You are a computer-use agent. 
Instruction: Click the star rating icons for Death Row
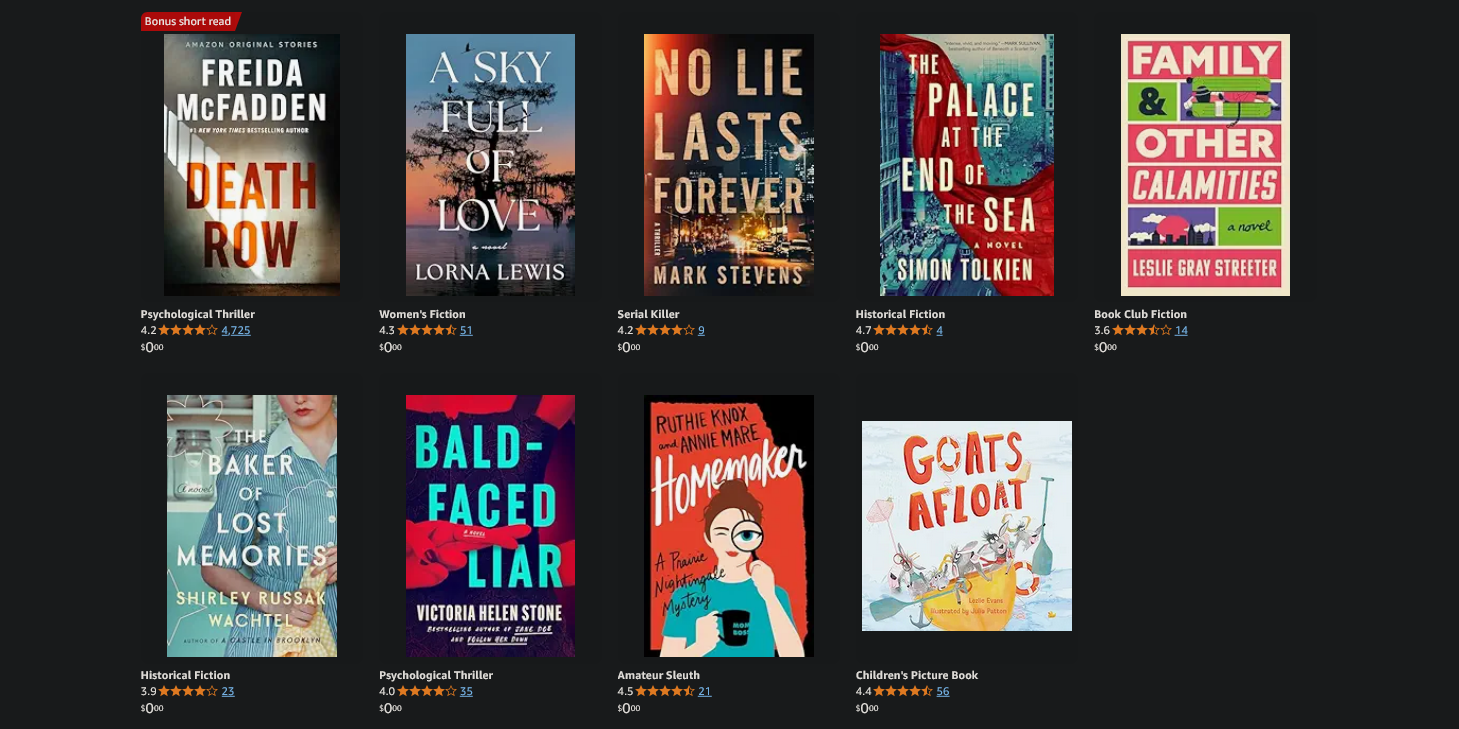point(188,330)
